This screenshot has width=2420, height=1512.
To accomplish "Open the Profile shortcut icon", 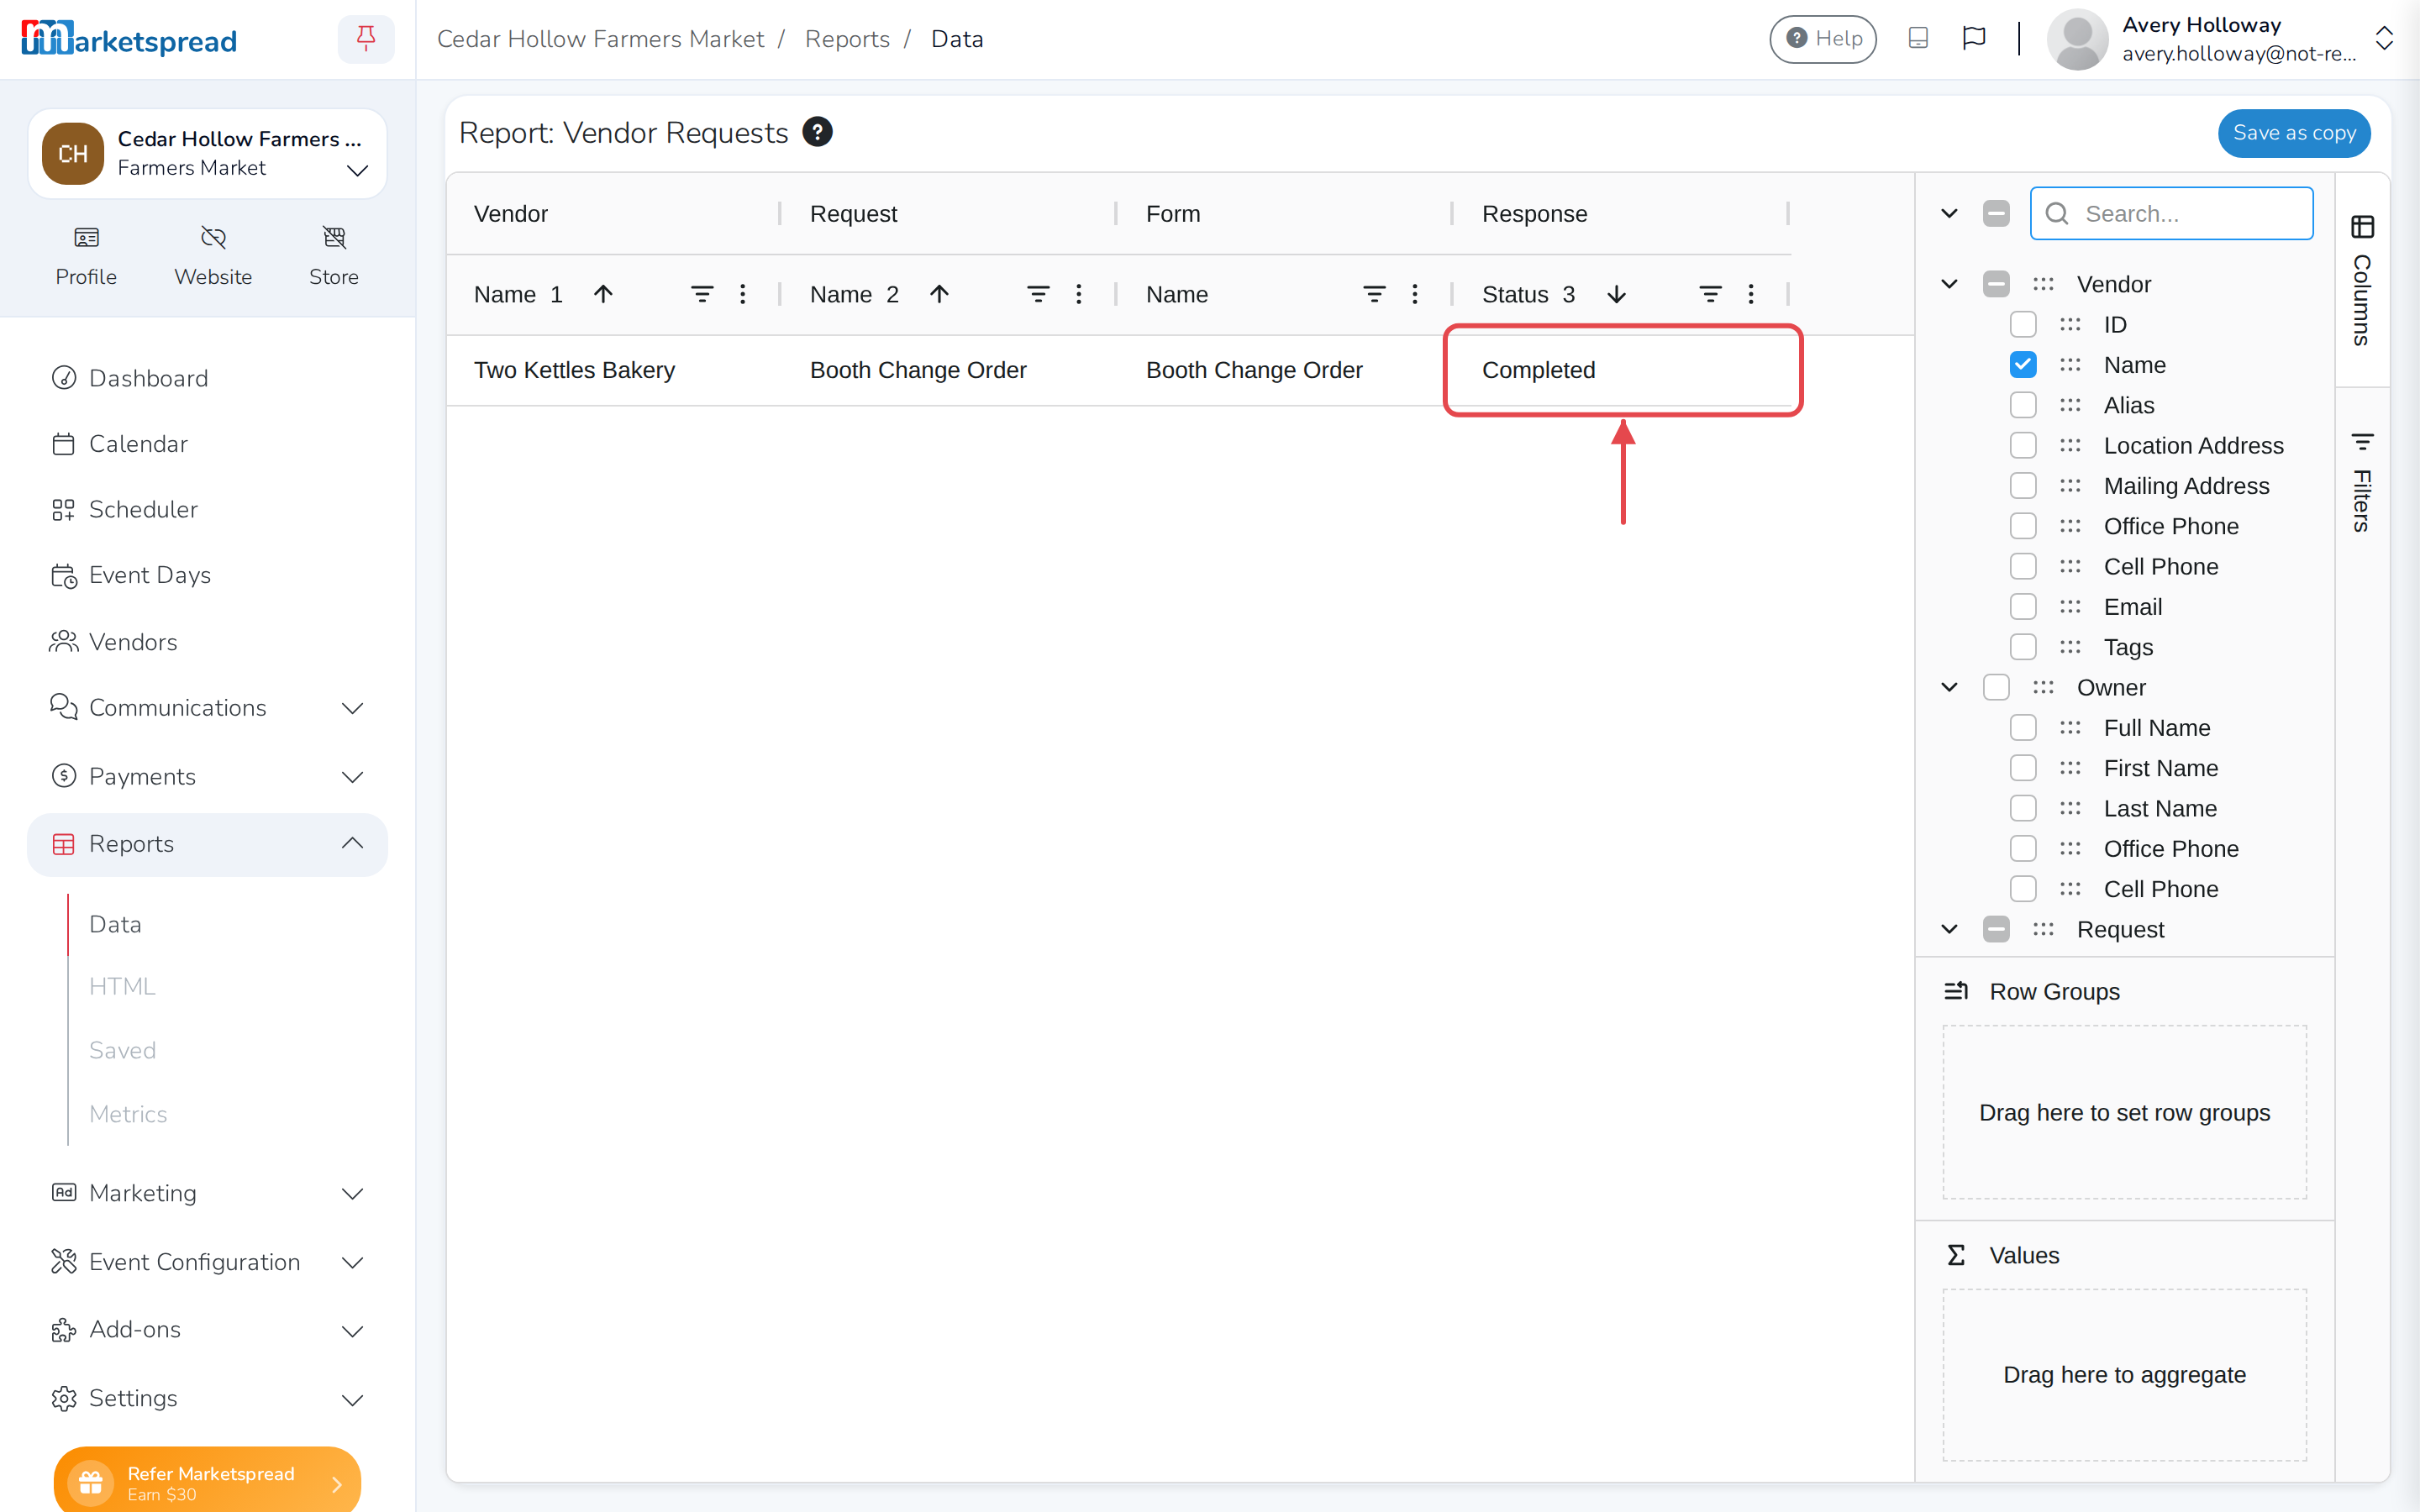I will pos(86,238).
